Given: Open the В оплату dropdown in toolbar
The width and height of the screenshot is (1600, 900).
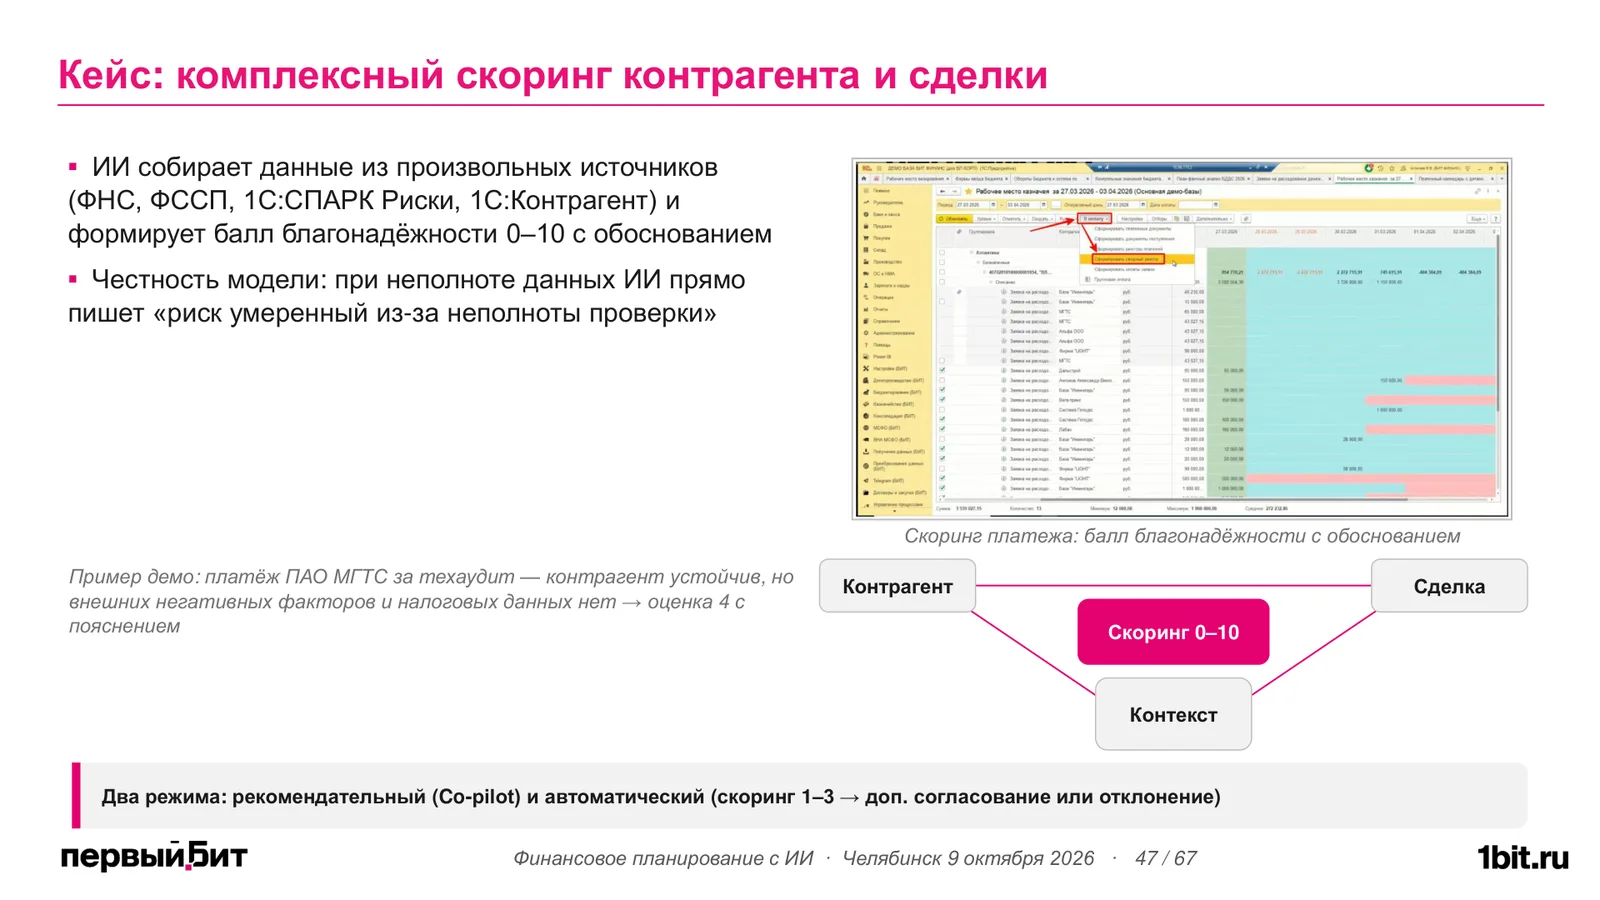Looking at the screenshot, I should [1095, 219].
